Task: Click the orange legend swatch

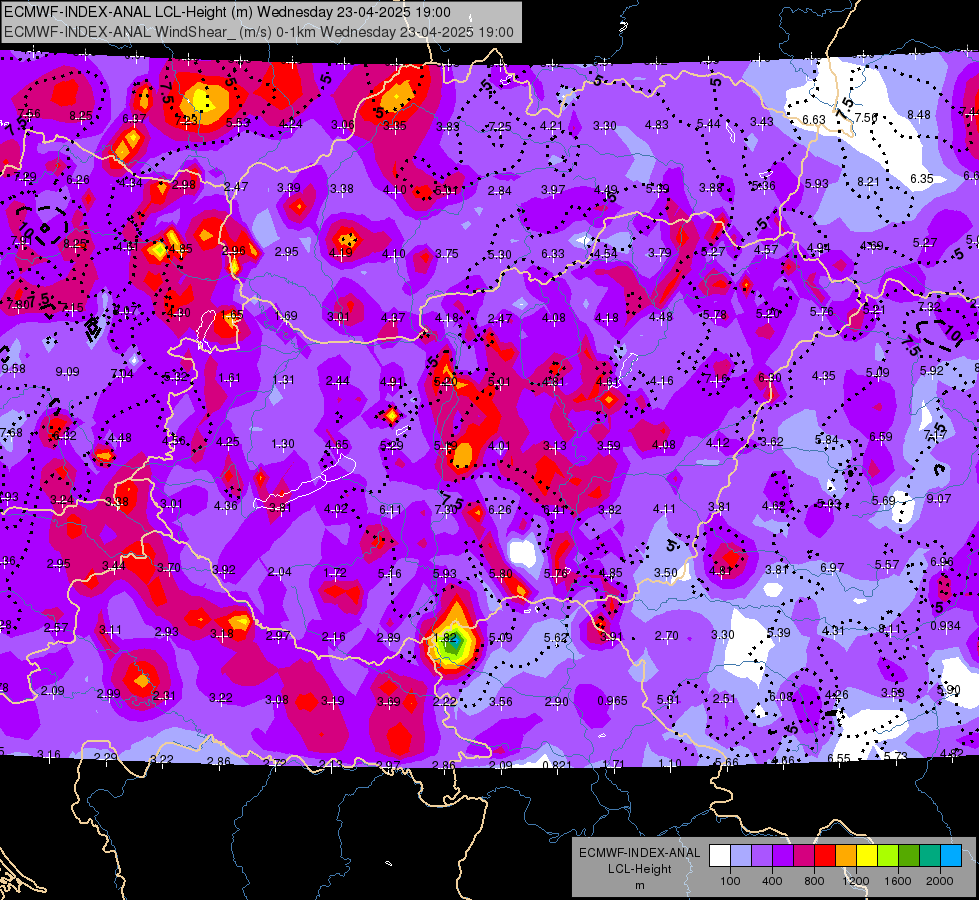Action: point(846,856)
